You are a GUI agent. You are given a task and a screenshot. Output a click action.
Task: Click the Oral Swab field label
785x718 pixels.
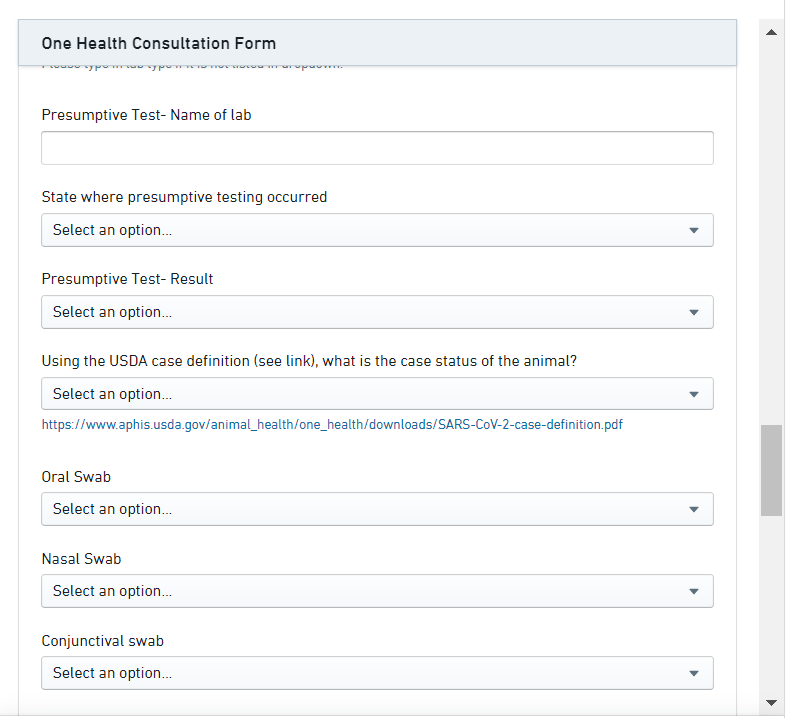[76, 477]
